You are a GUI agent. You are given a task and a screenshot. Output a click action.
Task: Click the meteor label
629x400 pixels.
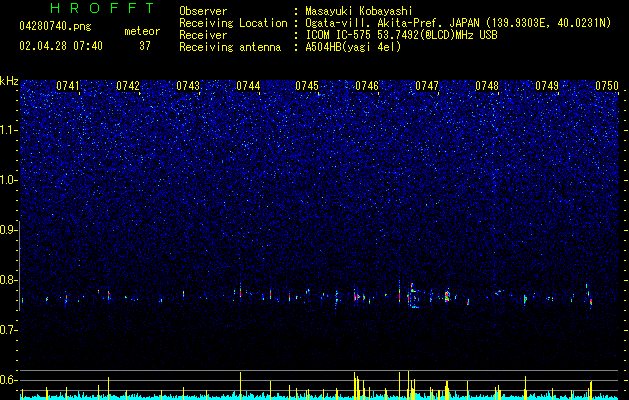click(142, 31)
